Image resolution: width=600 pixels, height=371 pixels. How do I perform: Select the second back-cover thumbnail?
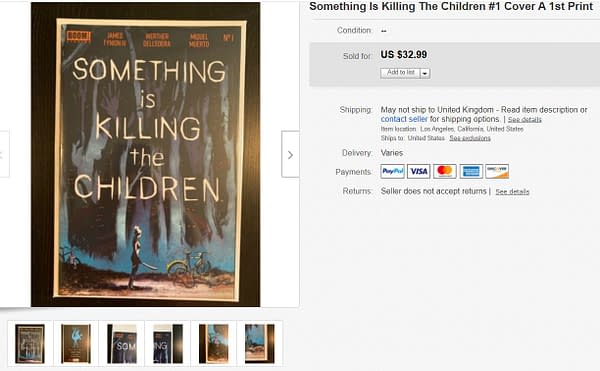[76, 343]
